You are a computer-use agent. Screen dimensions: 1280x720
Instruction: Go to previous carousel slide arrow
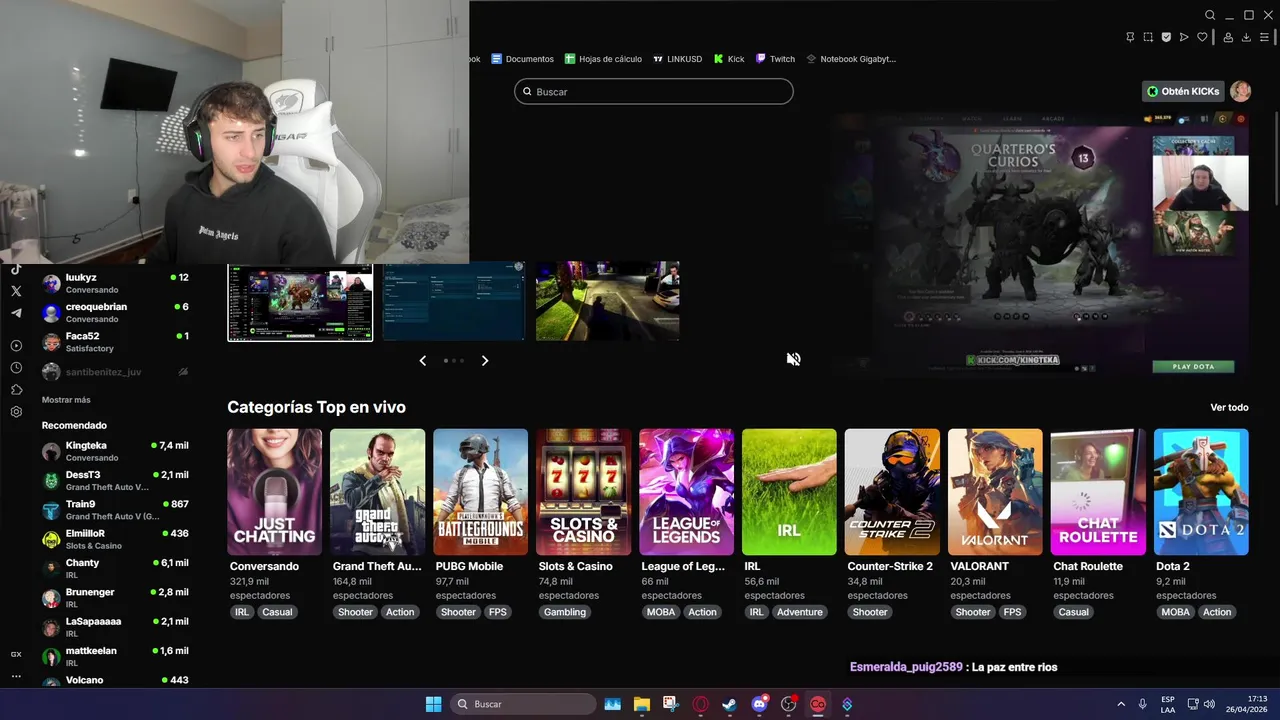(423, 360)
